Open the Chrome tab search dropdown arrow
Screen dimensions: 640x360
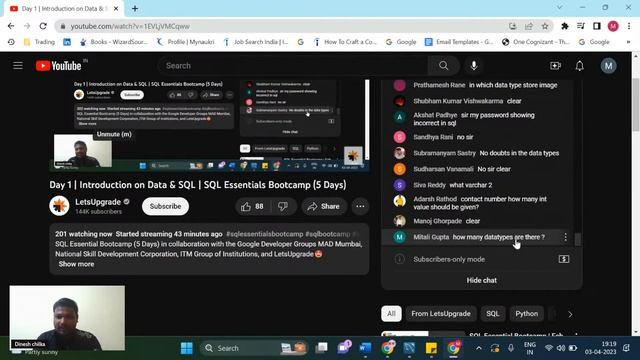point(560,7)
